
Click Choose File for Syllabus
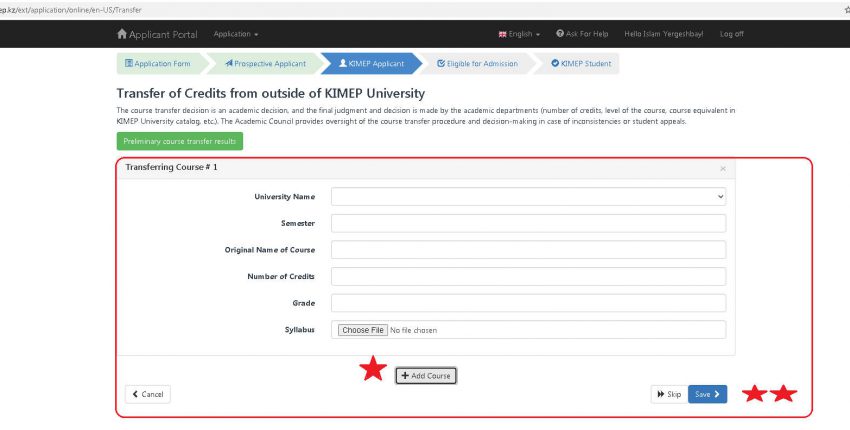(363, 330)
